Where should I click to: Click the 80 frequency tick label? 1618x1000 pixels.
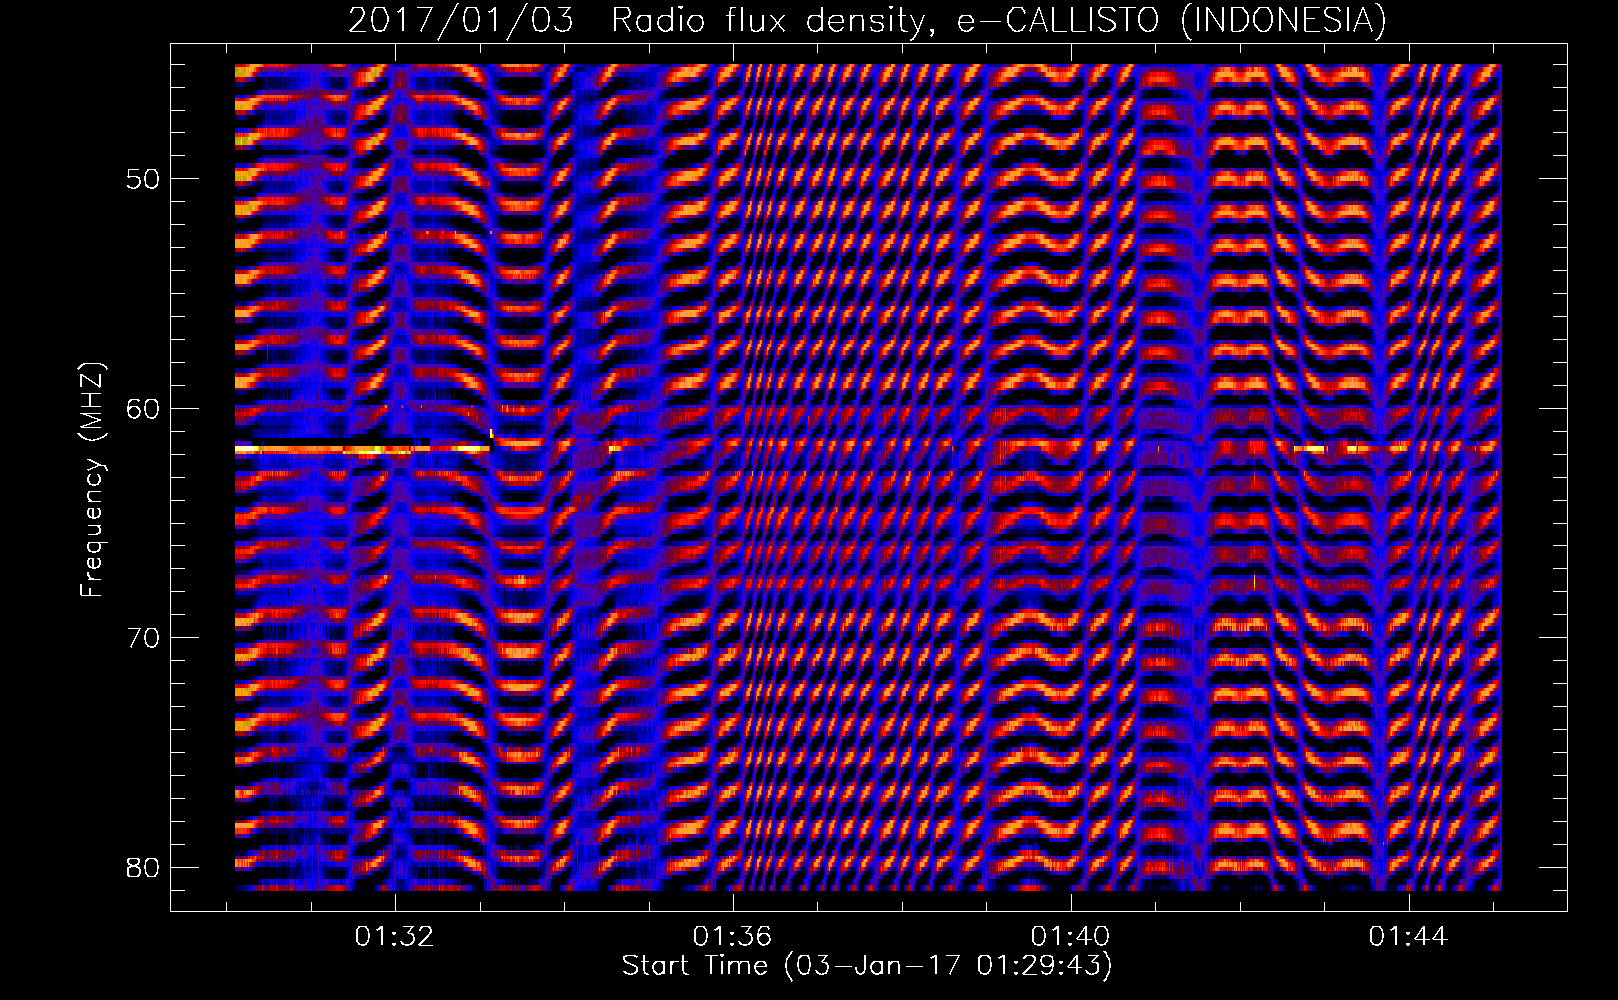pos(144,866)
